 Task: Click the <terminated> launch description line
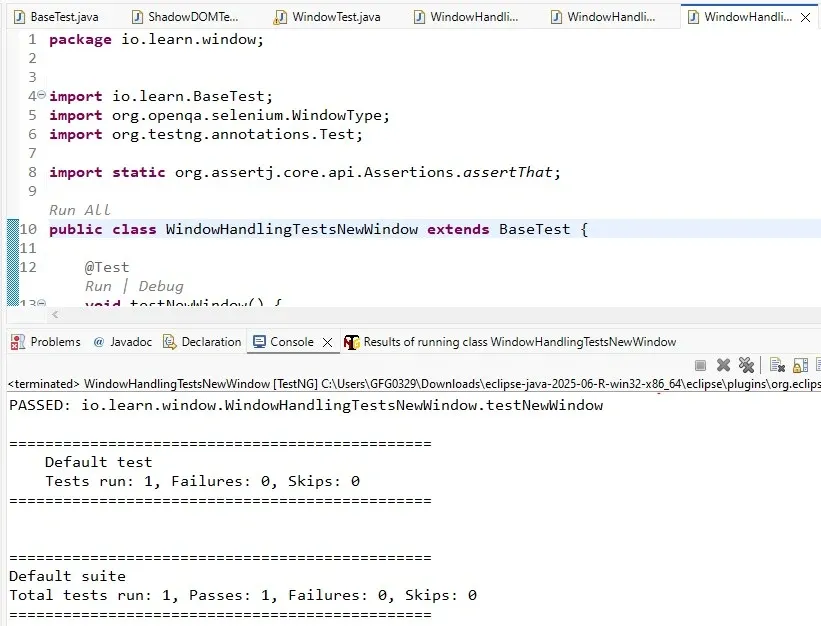(x=414, y=384)
